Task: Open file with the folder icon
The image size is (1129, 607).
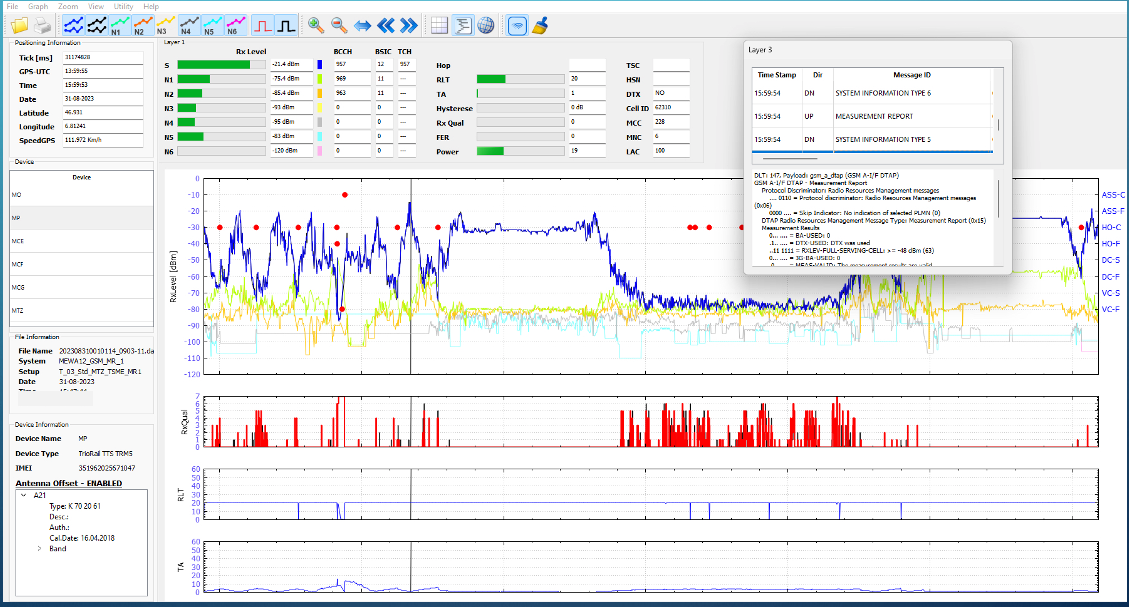Action: (19, 26)
